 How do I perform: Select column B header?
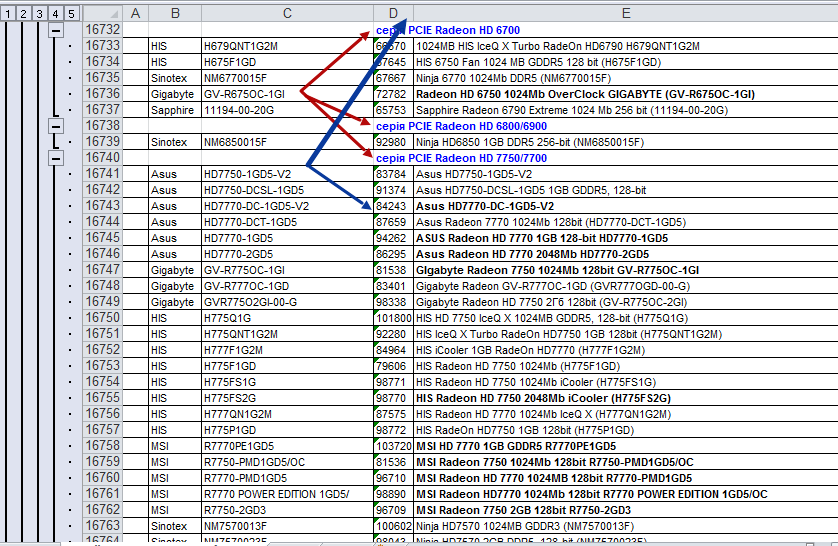[x=175, y=13]
